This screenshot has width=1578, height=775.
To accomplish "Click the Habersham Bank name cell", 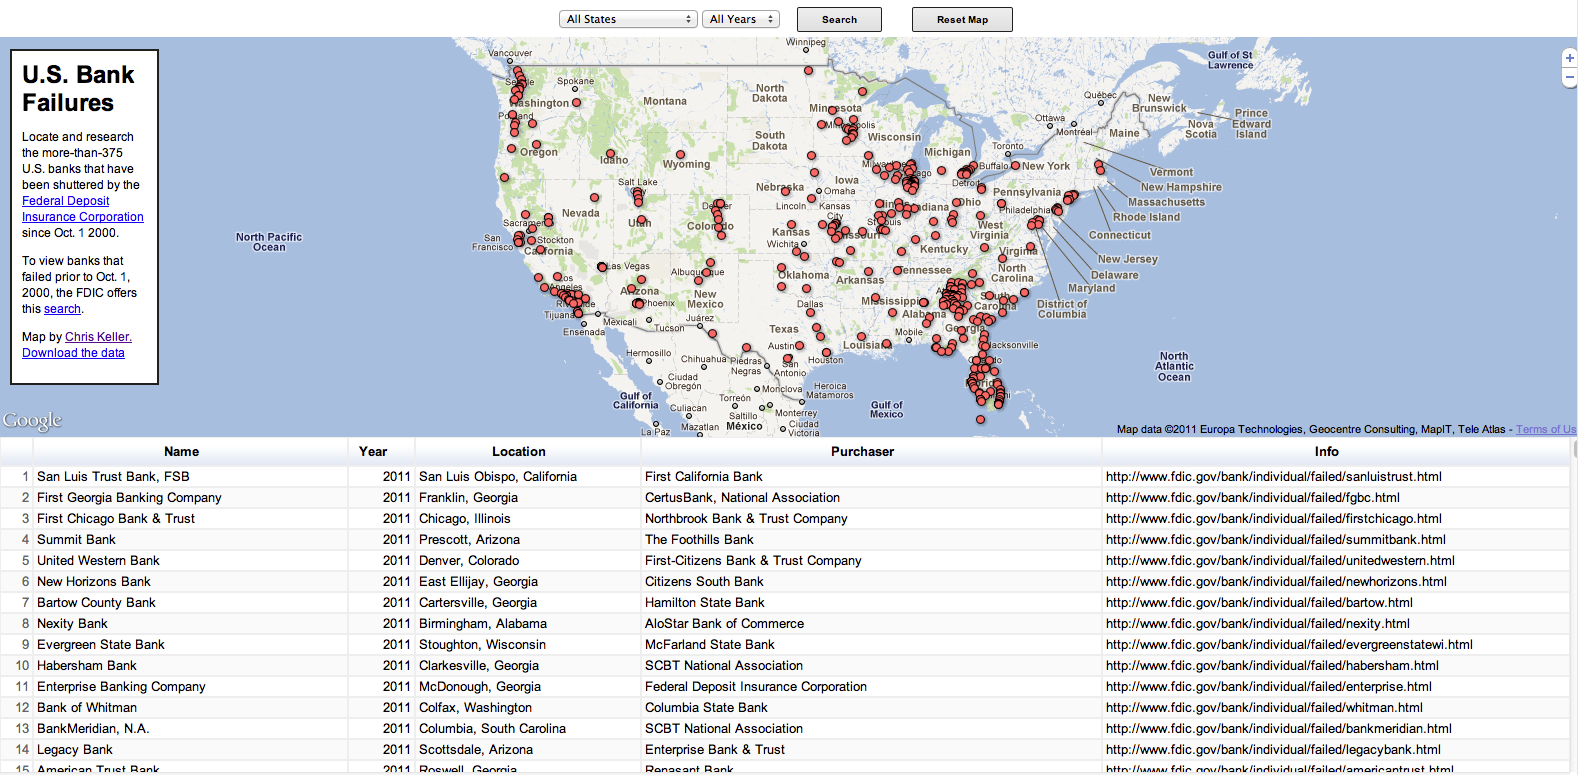I will 87,666.
